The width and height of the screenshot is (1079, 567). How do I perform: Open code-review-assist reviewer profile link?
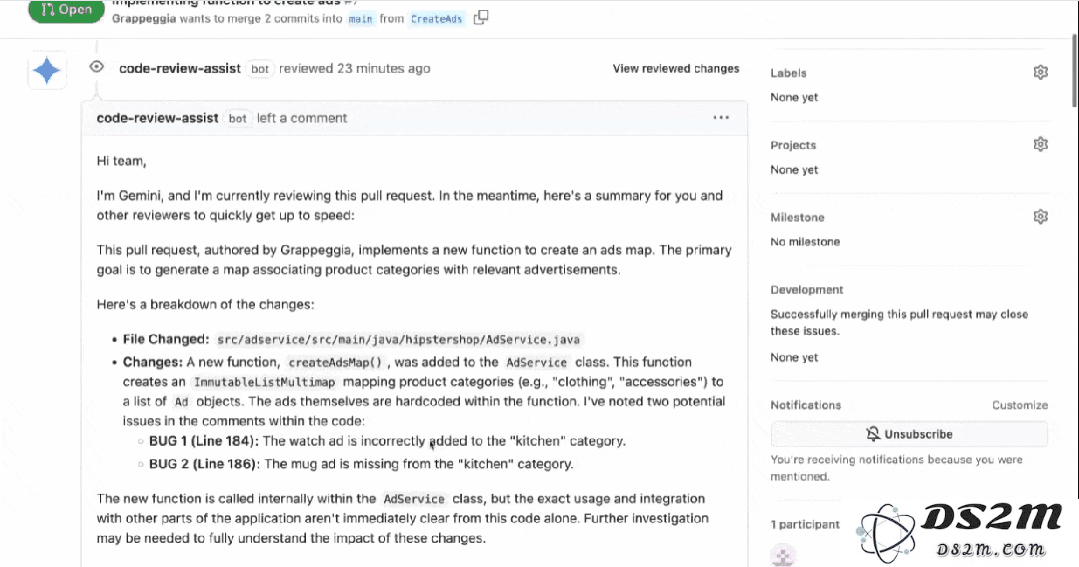click(x=180, y=68)
